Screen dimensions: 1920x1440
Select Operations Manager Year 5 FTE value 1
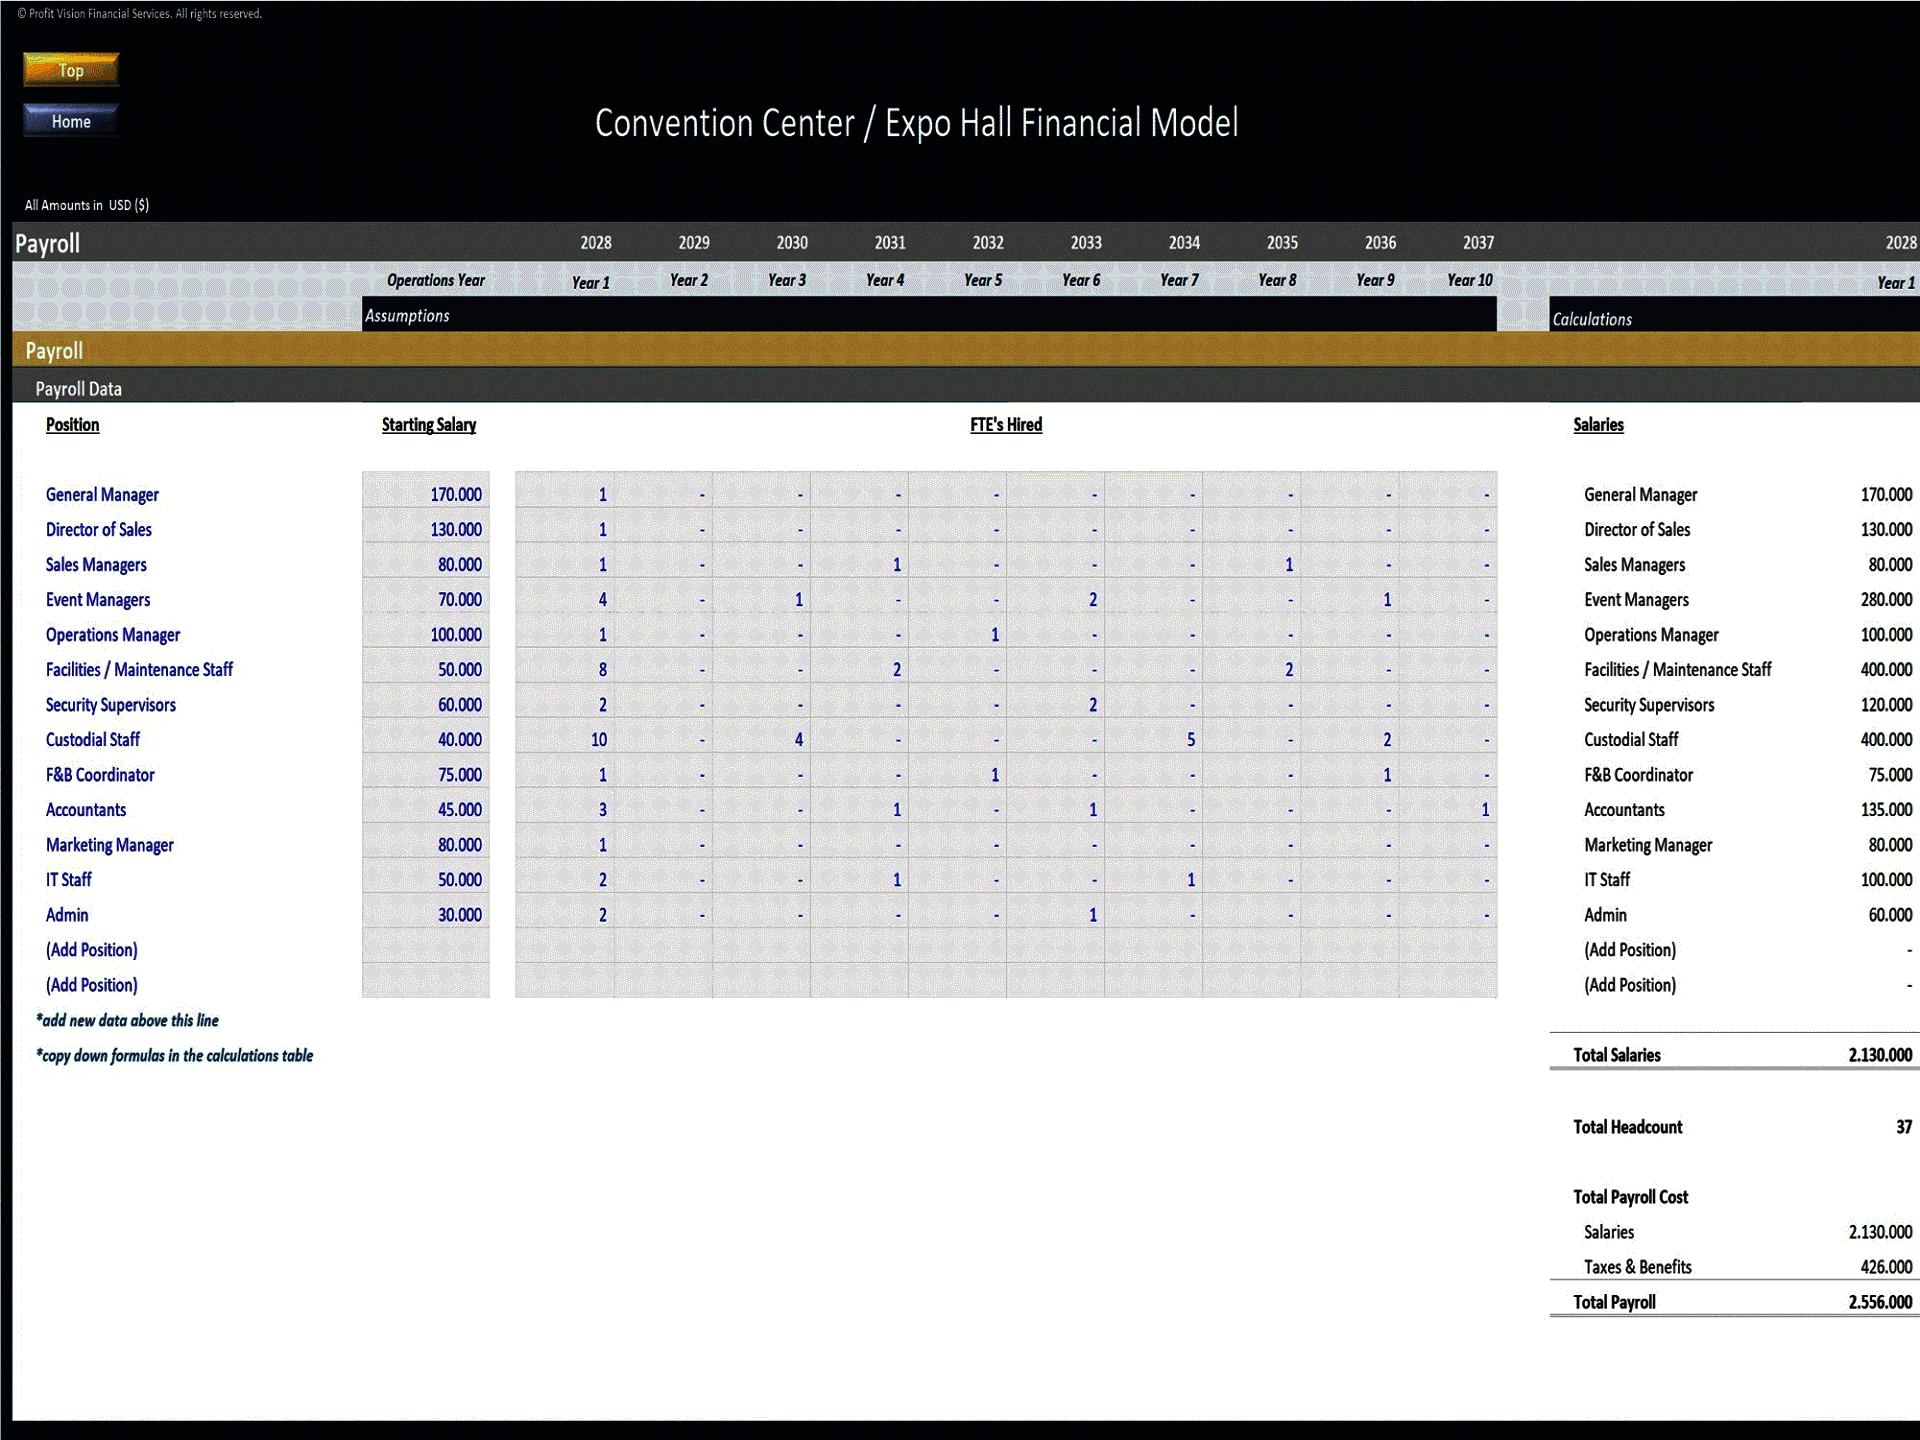(x=957, y=634)
